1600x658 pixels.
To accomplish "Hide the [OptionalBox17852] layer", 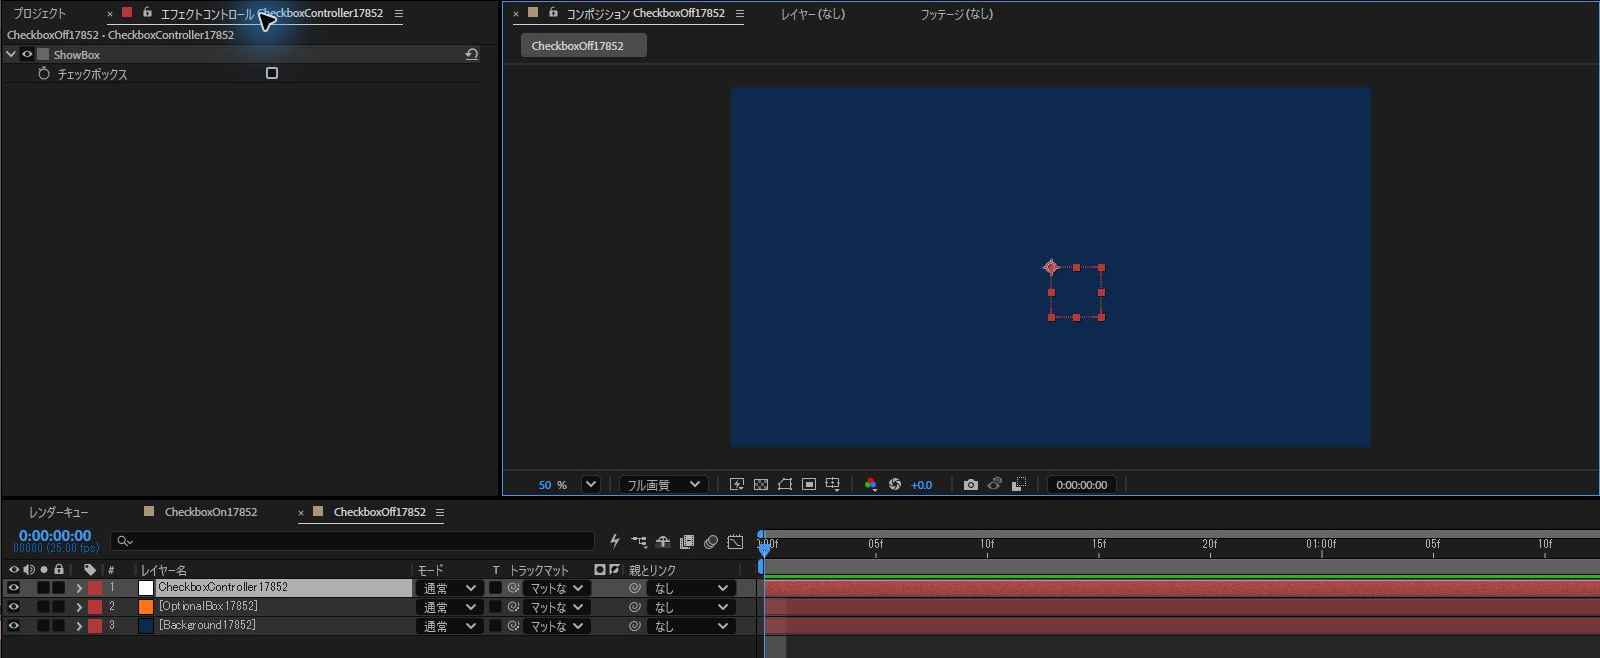I will click(14, 607).
